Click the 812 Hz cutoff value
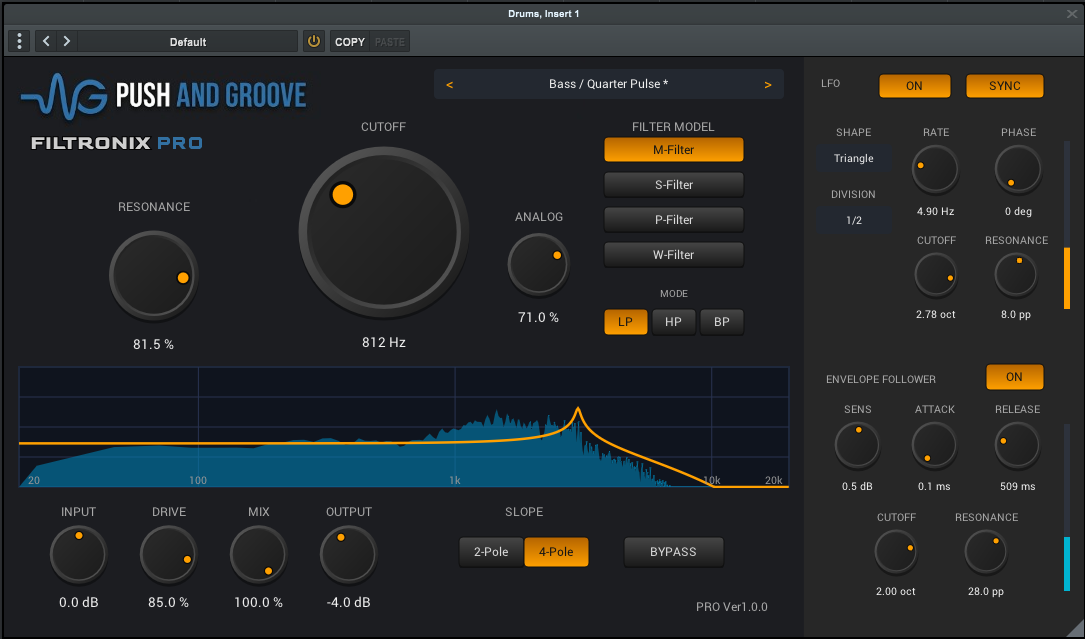 (383, 343)
